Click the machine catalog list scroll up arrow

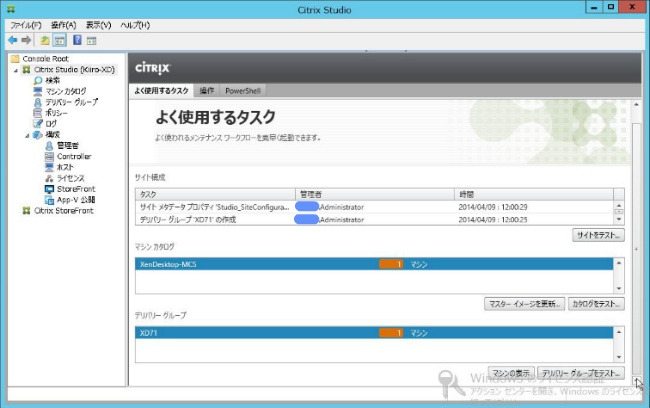(619, 263)
